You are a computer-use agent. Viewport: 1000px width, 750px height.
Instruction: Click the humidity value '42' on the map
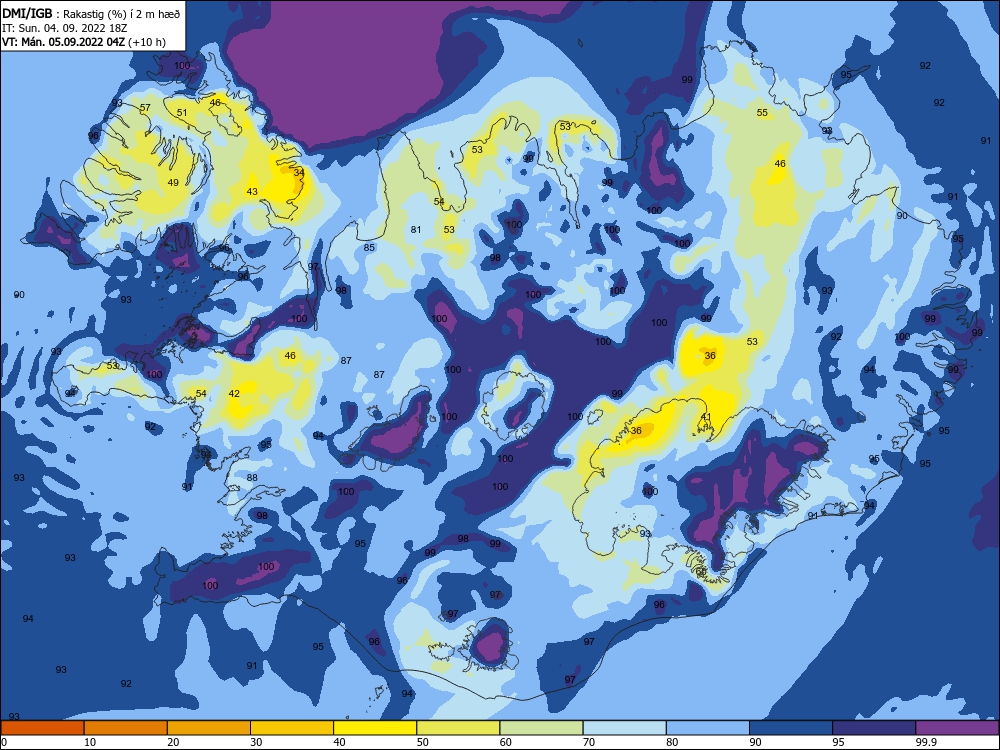234,393
